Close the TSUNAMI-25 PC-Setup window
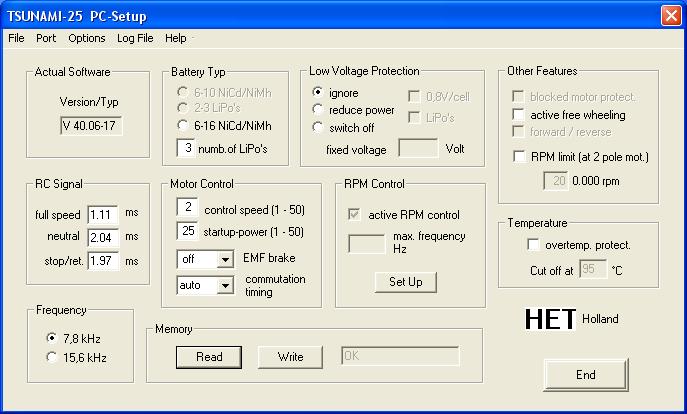This screenshot has width=687, height=414. click(670, 14)
